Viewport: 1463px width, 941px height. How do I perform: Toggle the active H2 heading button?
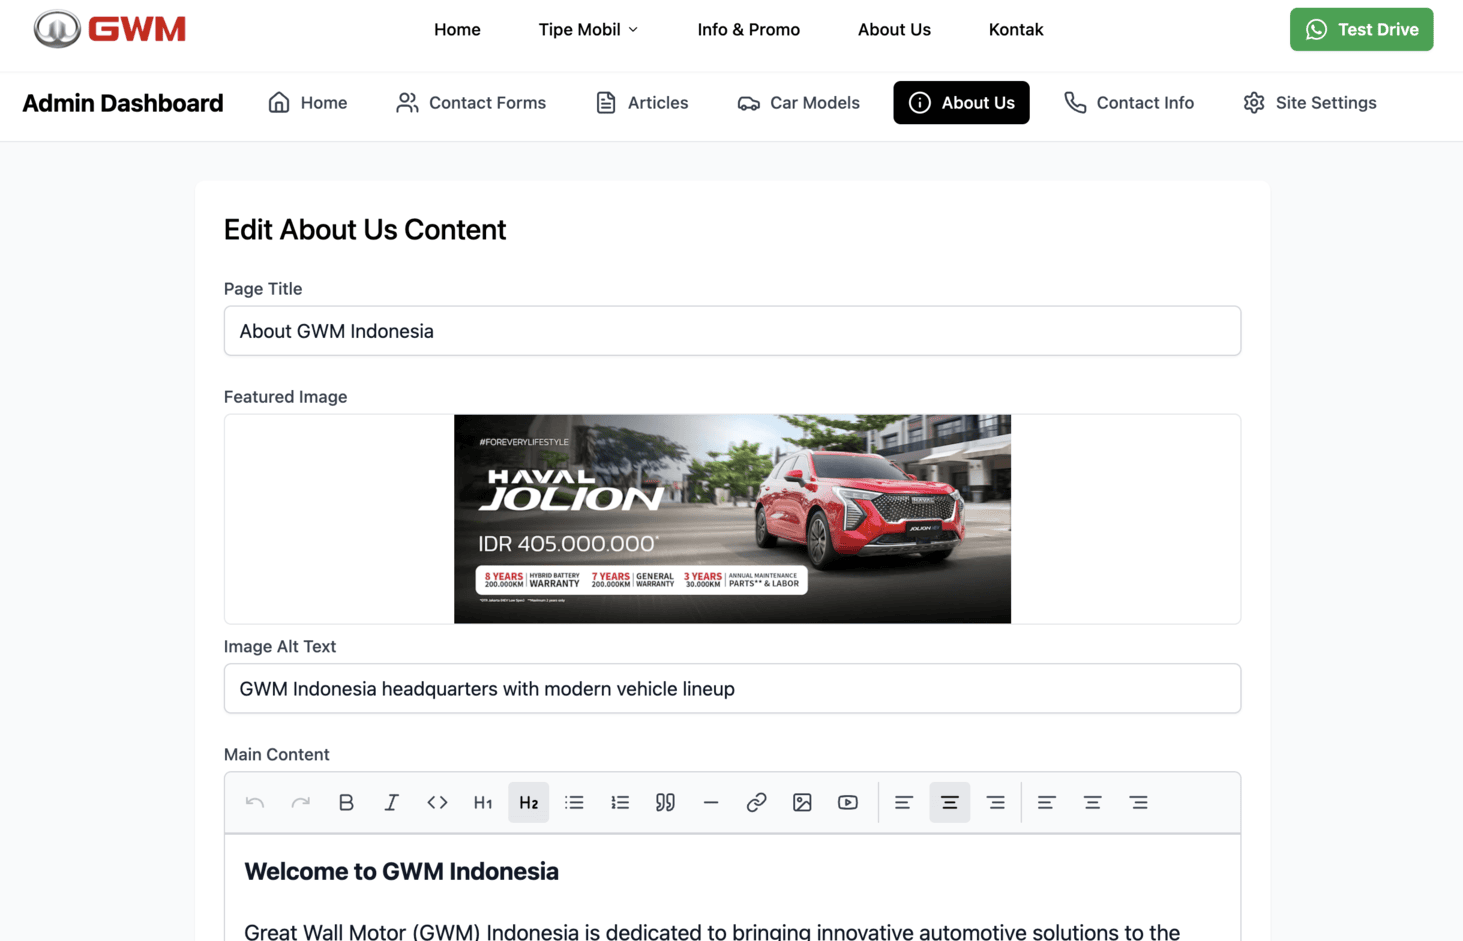tap(528, 802)
